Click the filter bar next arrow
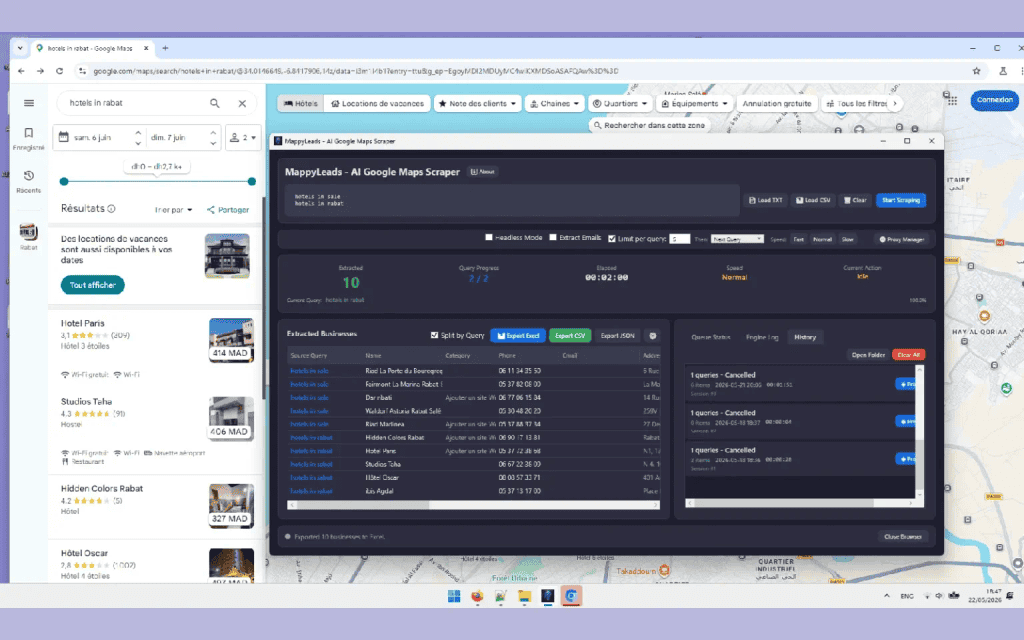Viewport: 1024px width, 640px height. (895, 103)
